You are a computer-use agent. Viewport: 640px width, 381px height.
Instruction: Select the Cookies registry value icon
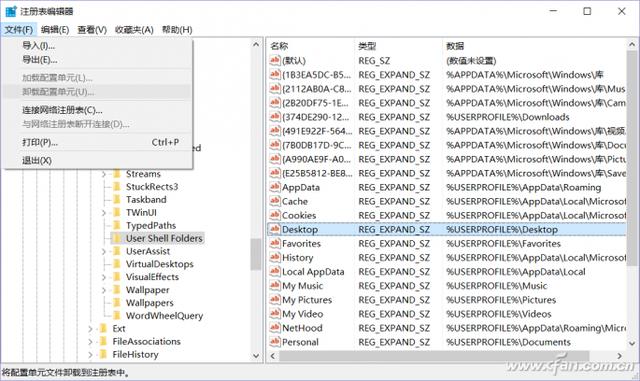pyautogui.click(x=275, y=215)
